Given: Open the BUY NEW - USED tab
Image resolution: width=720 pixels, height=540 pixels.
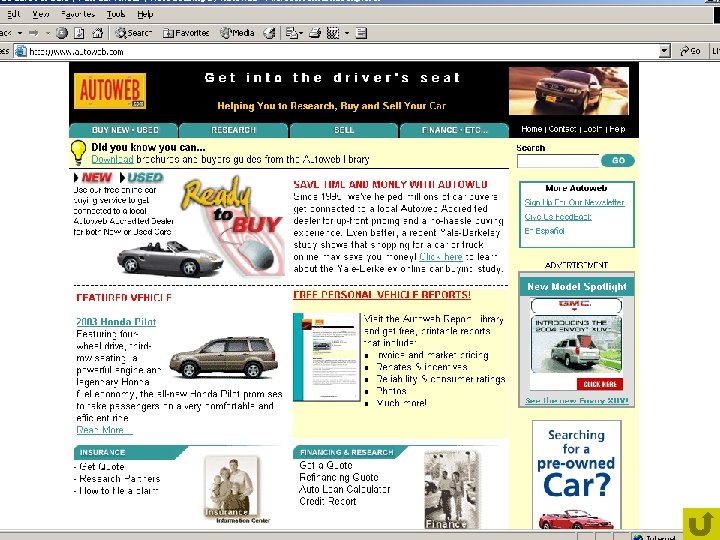Looking at the screenshot, I should point(124,130).
